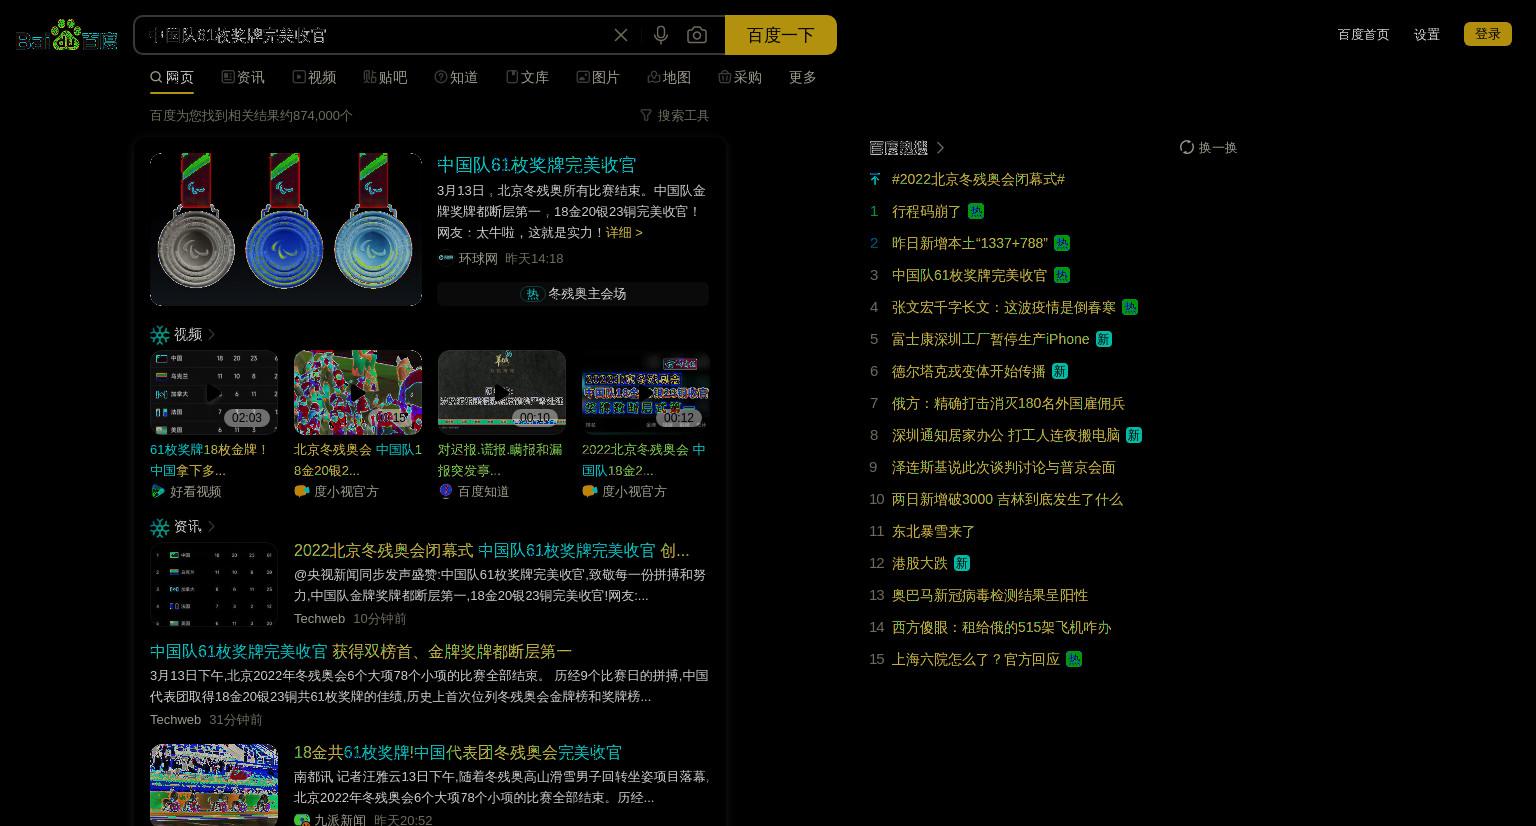Open the medals image thumbnail
This screenshot has height=826, width=1536.
click(x=286, y=229)
